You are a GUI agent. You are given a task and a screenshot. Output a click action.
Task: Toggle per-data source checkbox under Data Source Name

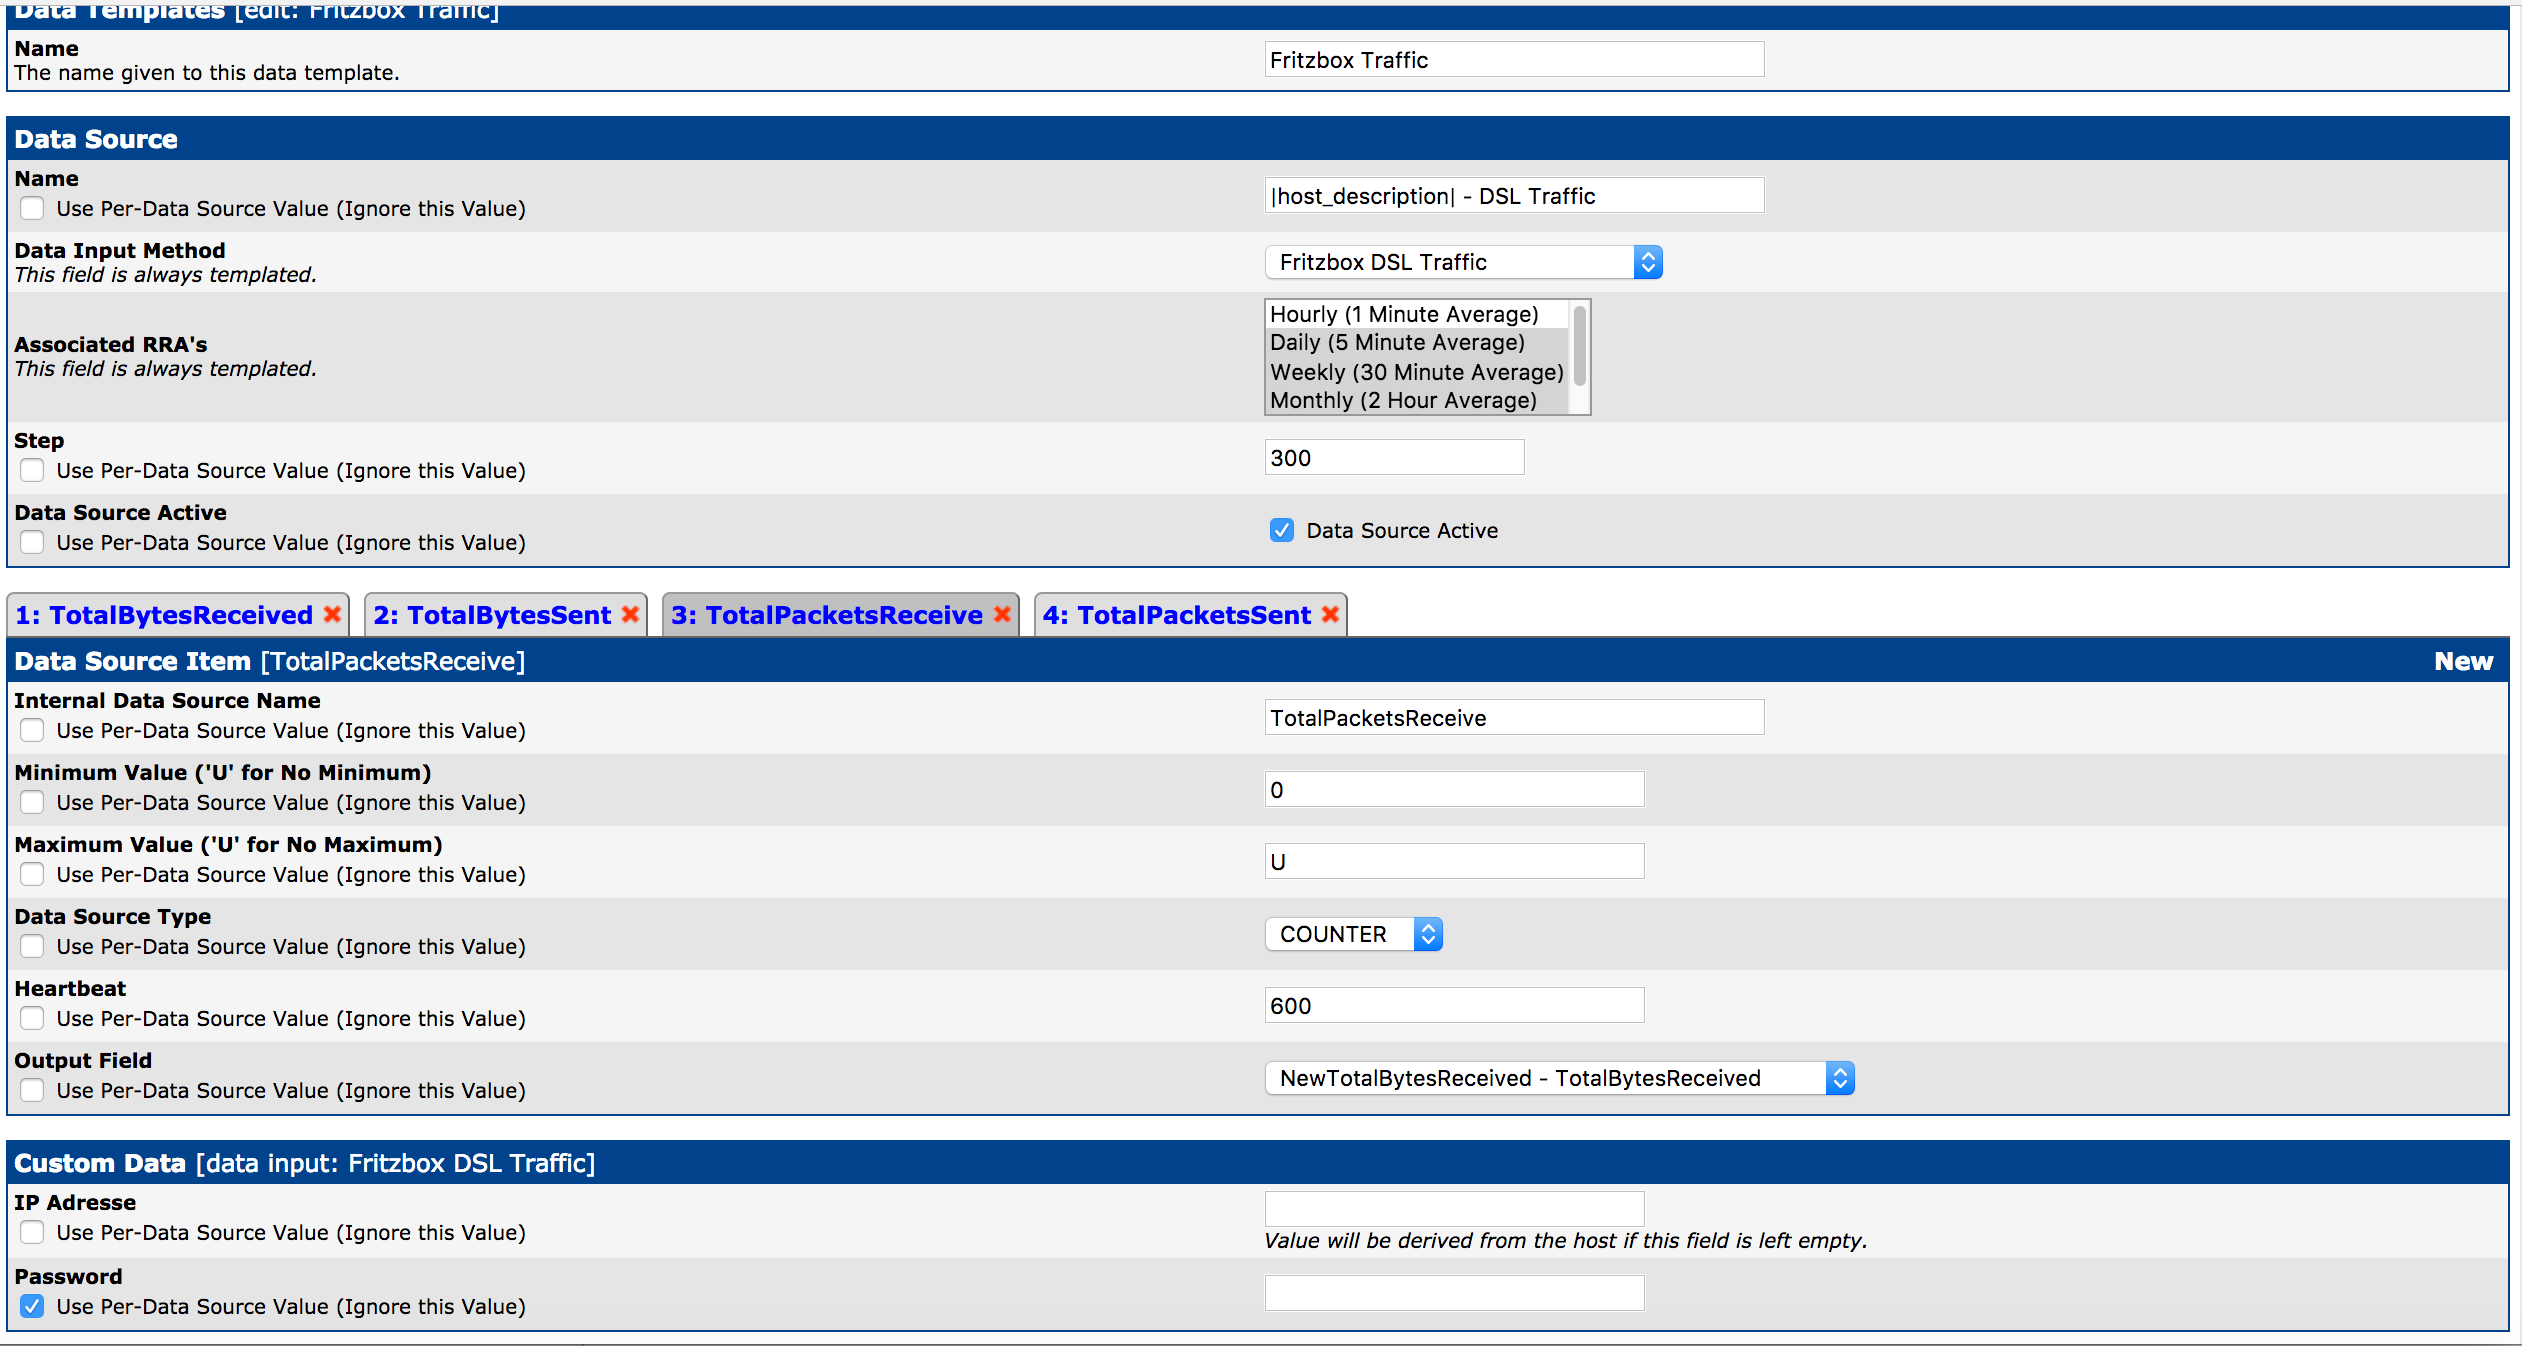click(32, 208)
